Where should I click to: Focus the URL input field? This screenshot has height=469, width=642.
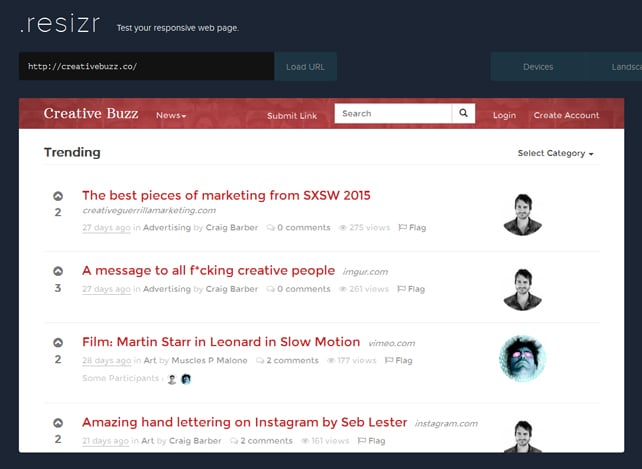pos(146,67)
